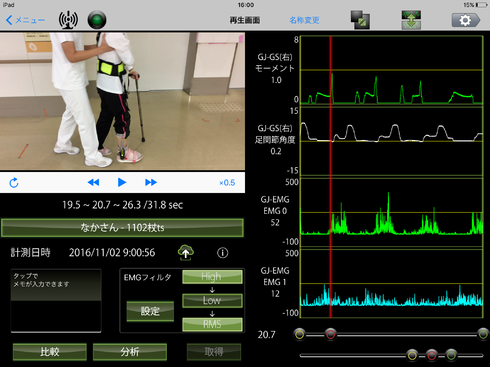The width and height of the screenshot is (490, 367).
Task: Rewind the video
Action: pos(93,182)
